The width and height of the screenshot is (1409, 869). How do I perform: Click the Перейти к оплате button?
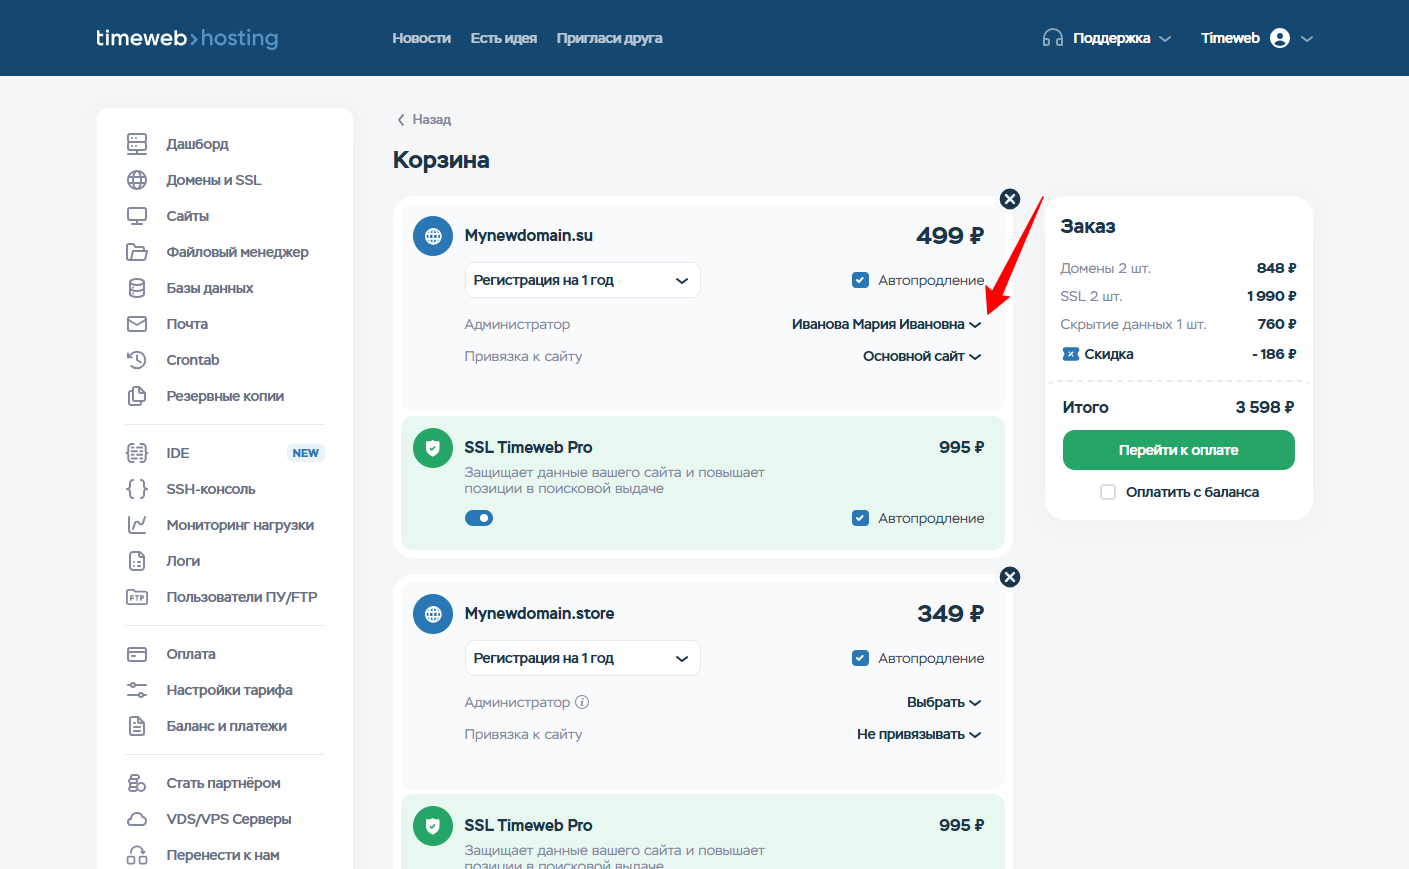coord(1178,450)
